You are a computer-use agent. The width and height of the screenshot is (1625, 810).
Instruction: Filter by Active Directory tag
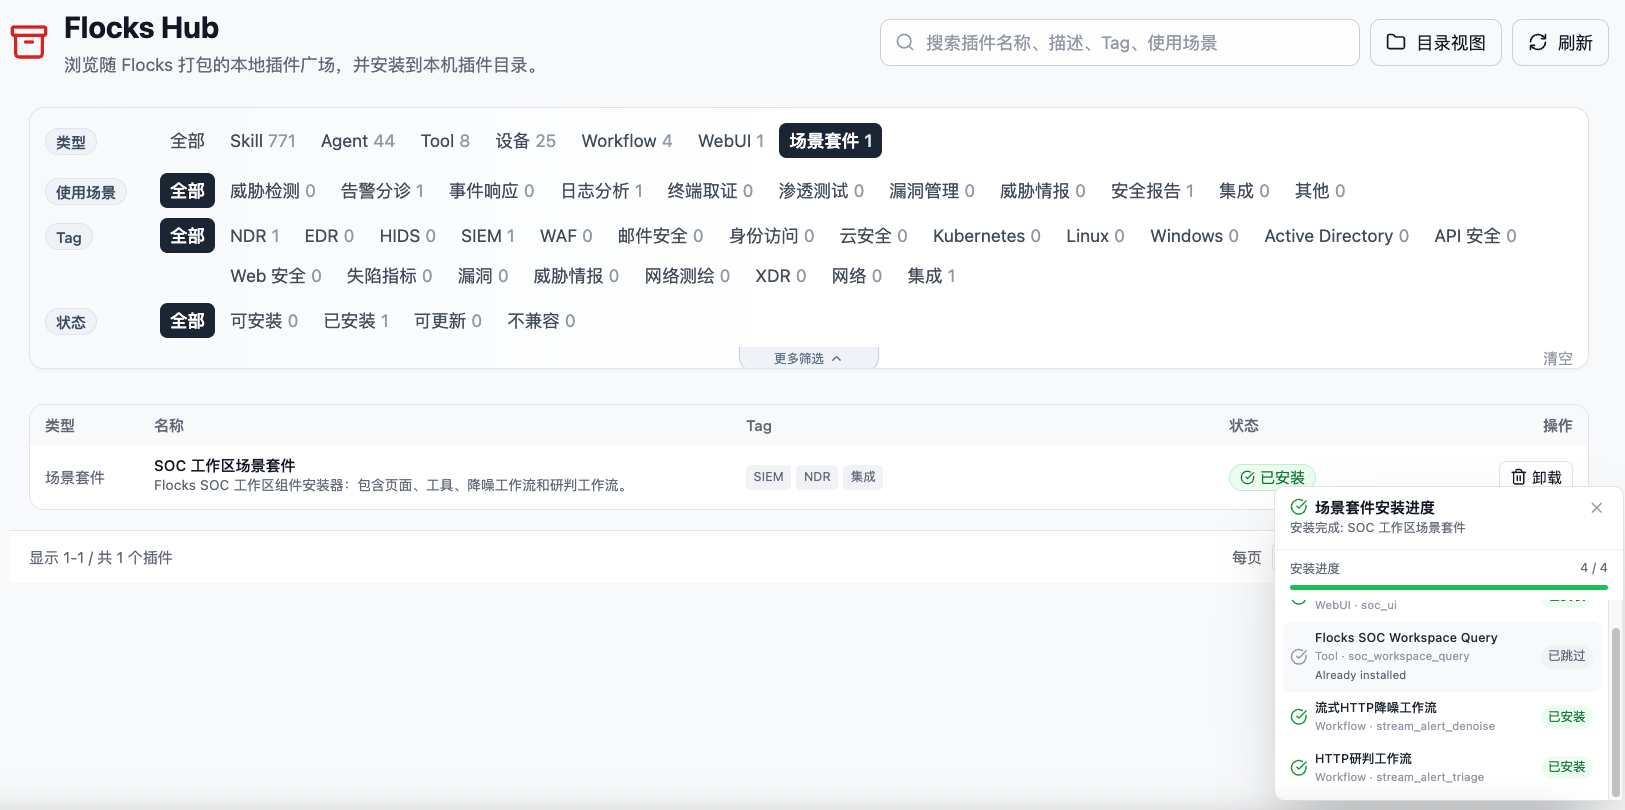(1337, 236)
